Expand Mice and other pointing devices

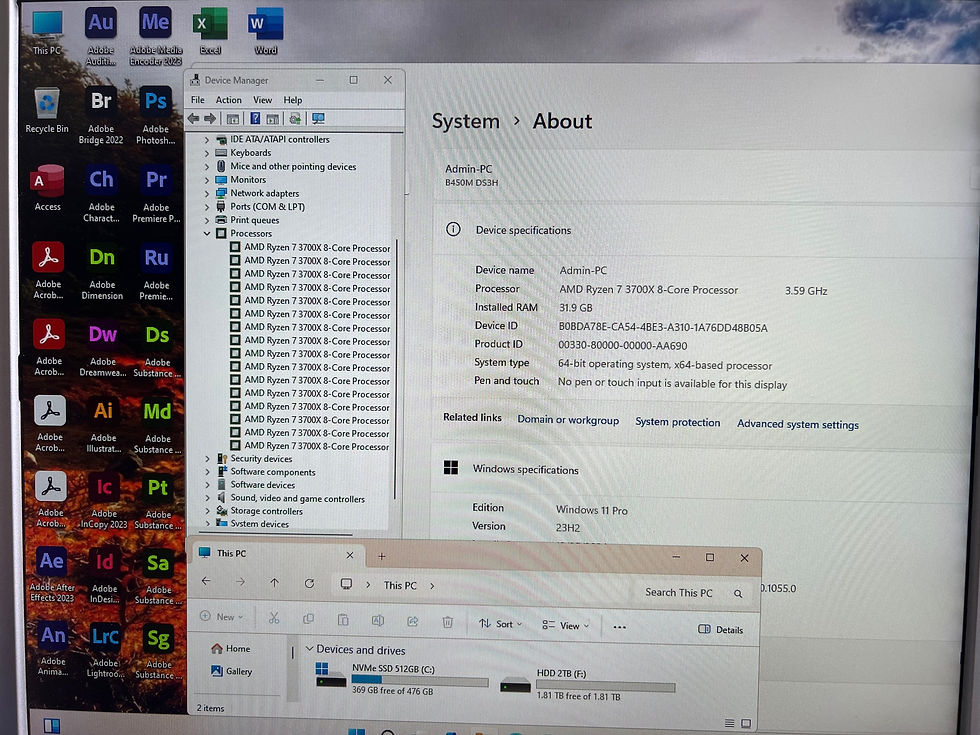(207, 166)
